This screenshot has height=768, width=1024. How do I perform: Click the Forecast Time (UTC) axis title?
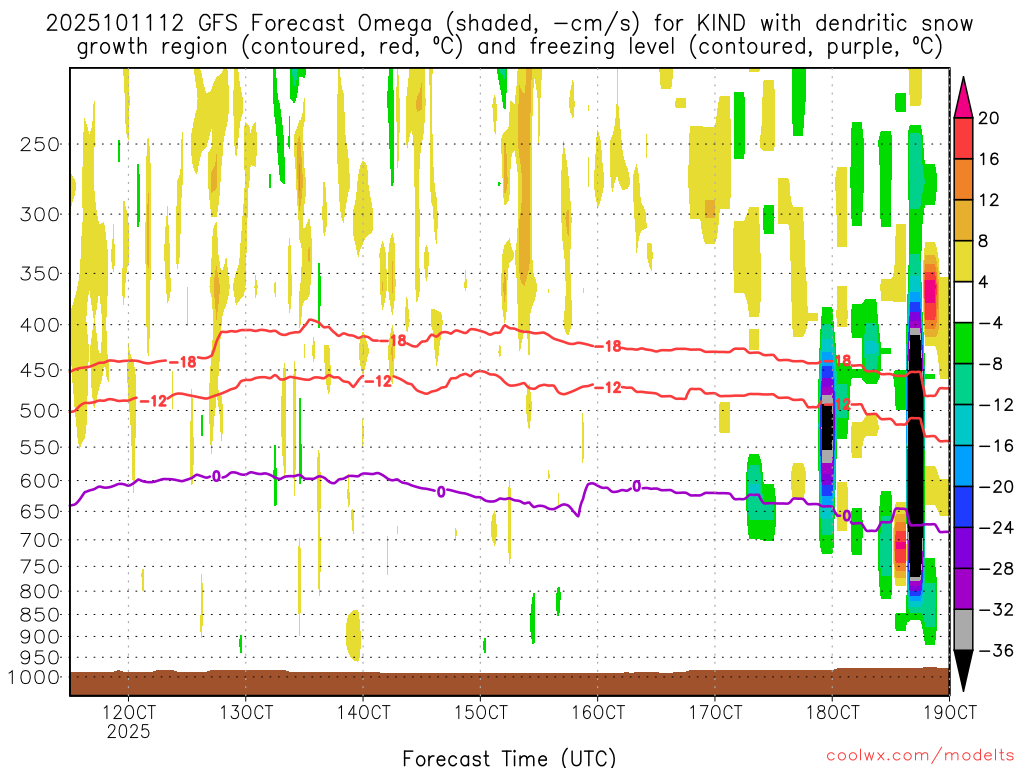coord(509,757)
